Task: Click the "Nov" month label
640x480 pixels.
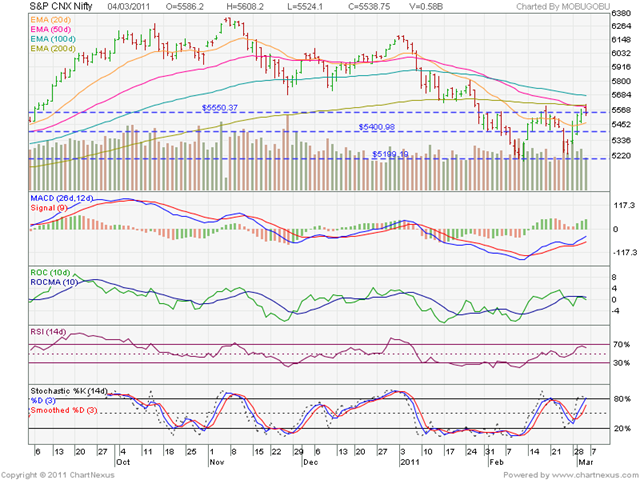Action: [x=217, y=462]
